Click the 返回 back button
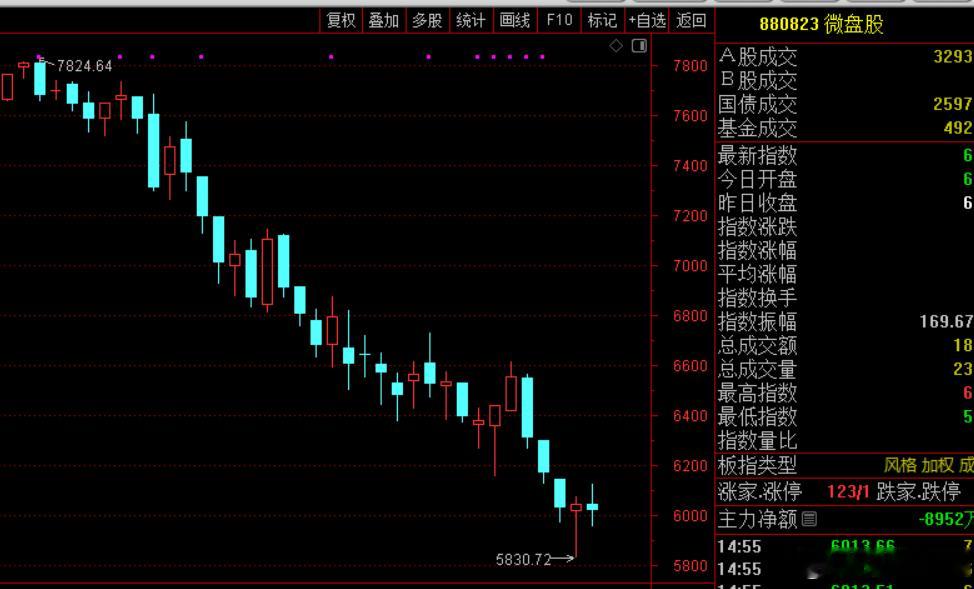This screenshot has height=589, width=974. [691, 21]
